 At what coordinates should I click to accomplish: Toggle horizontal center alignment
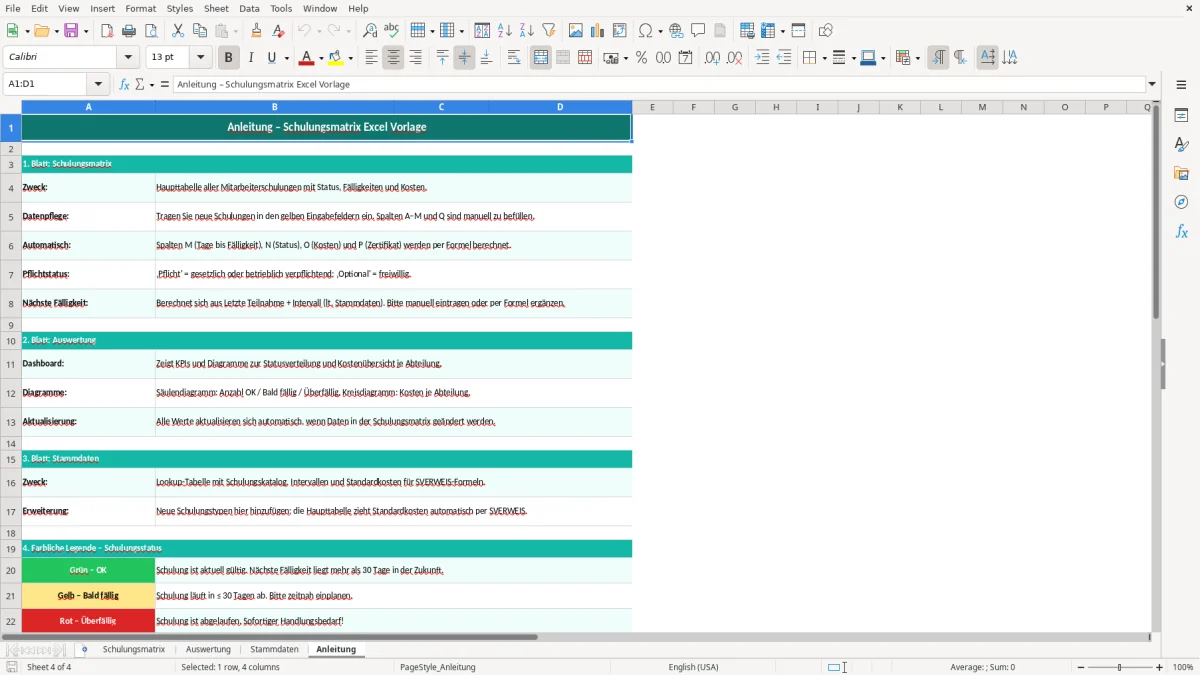[x=393, y=58]
